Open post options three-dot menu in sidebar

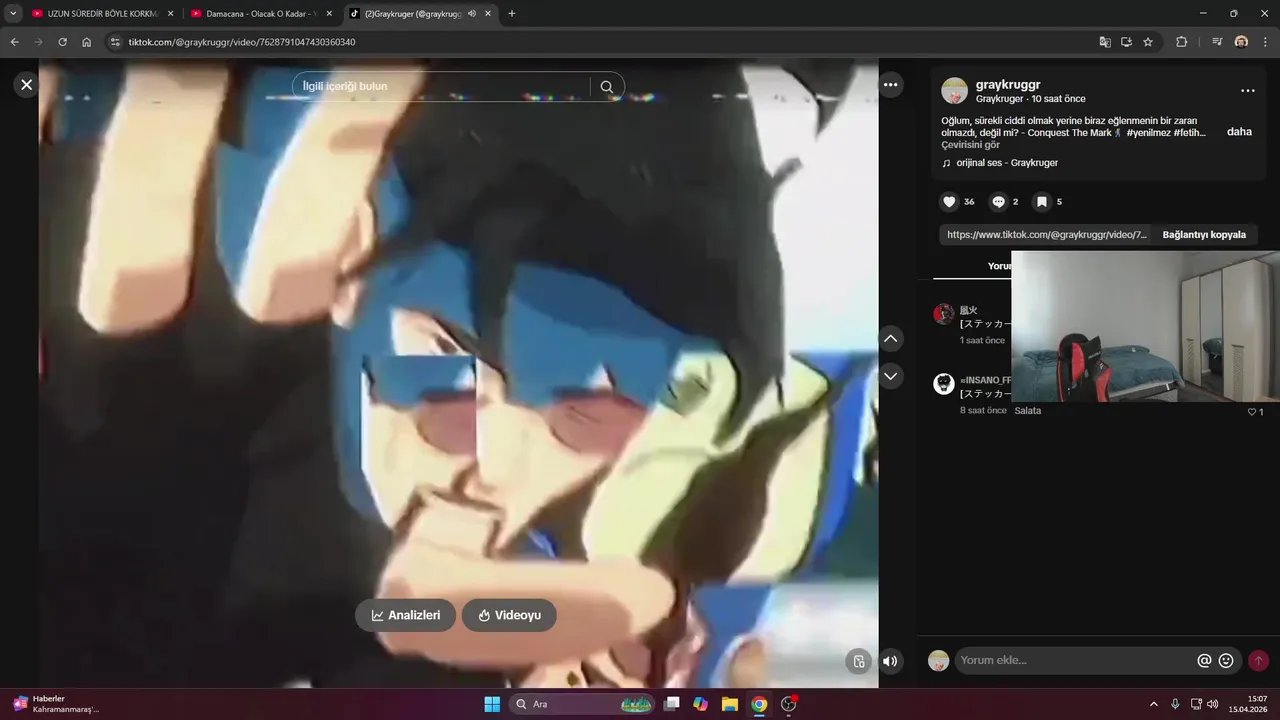1247,91
